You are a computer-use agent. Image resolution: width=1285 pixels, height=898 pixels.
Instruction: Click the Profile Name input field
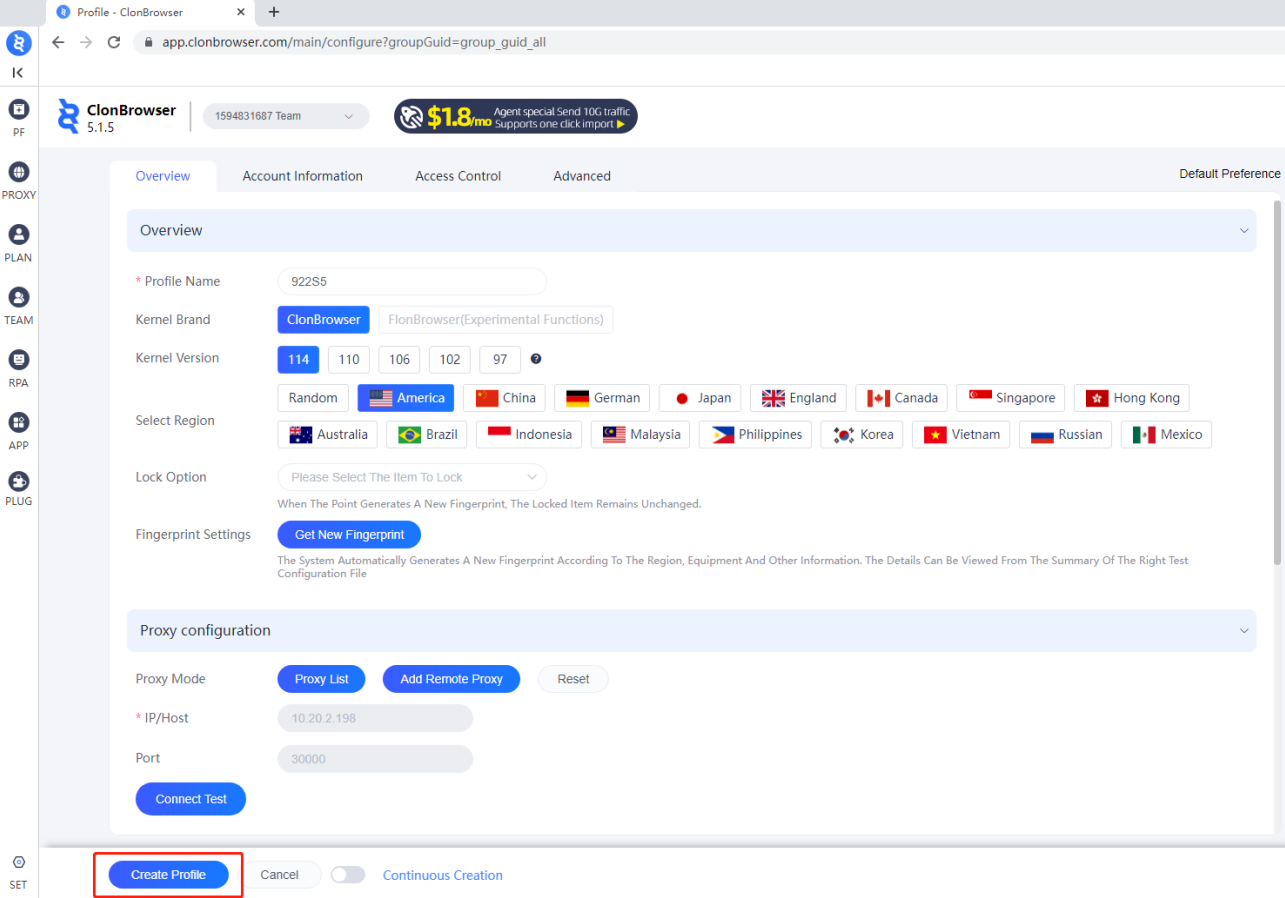click(x=412, y=282)
